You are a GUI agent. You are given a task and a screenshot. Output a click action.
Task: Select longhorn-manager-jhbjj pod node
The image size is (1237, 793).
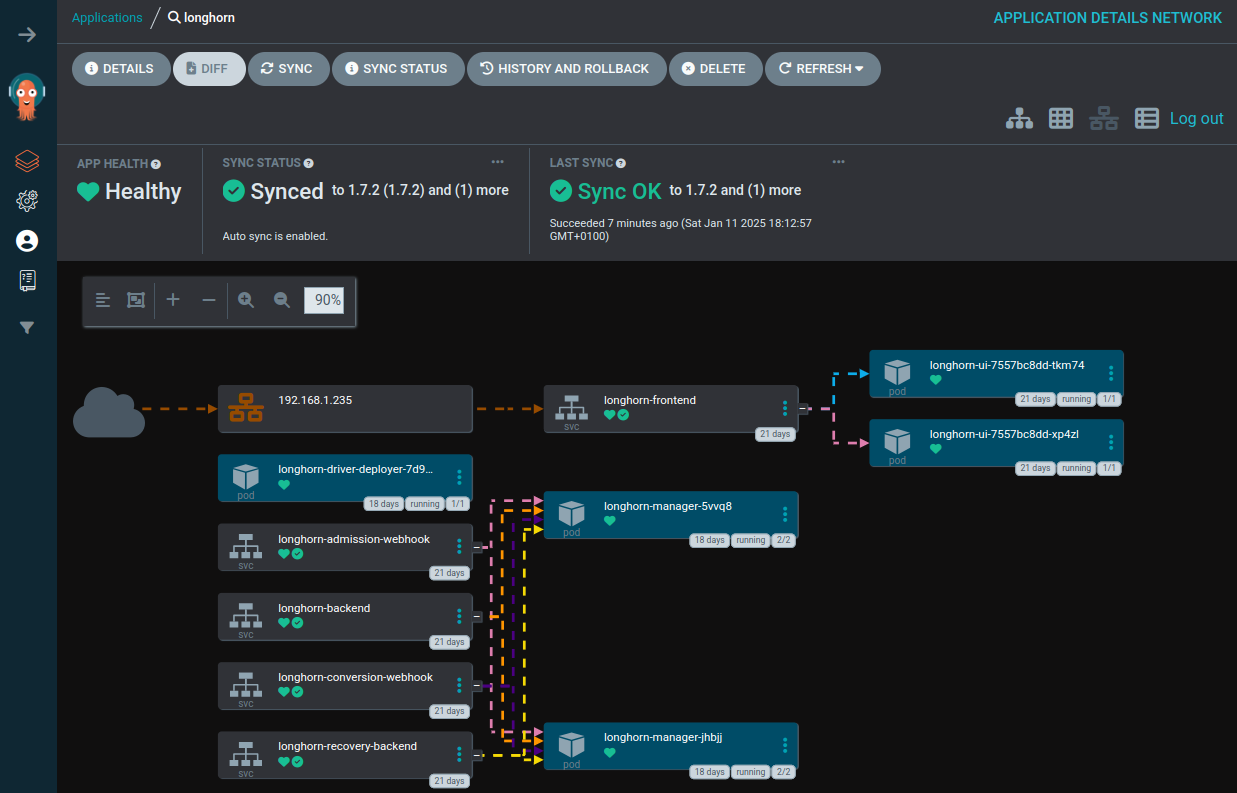[671, 746]
